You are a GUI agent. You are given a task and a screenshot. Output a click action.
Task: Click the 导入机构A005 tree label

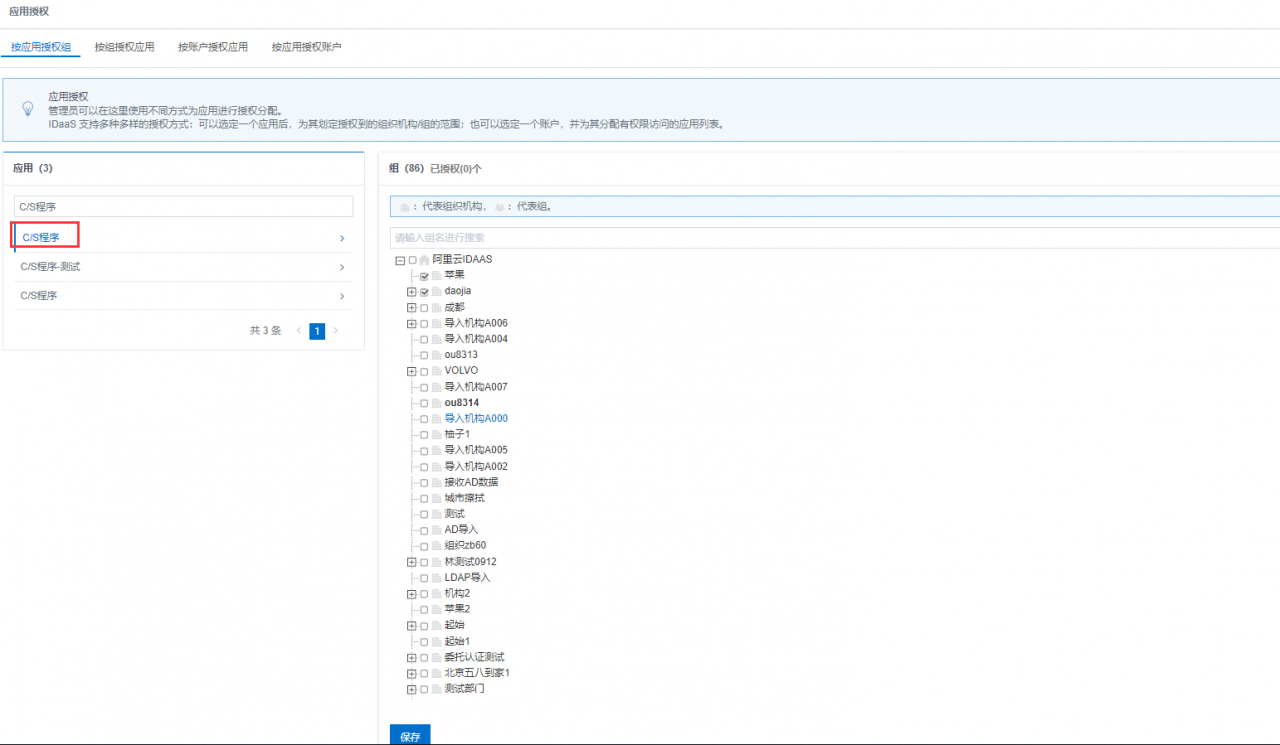pyautogui.click(x=476, y=451)
